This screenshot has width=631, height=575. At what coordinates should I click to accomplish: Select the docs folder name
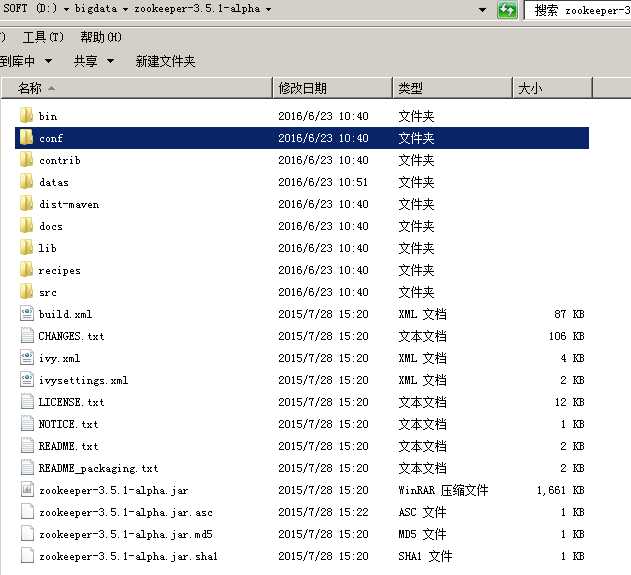(51, 226)
